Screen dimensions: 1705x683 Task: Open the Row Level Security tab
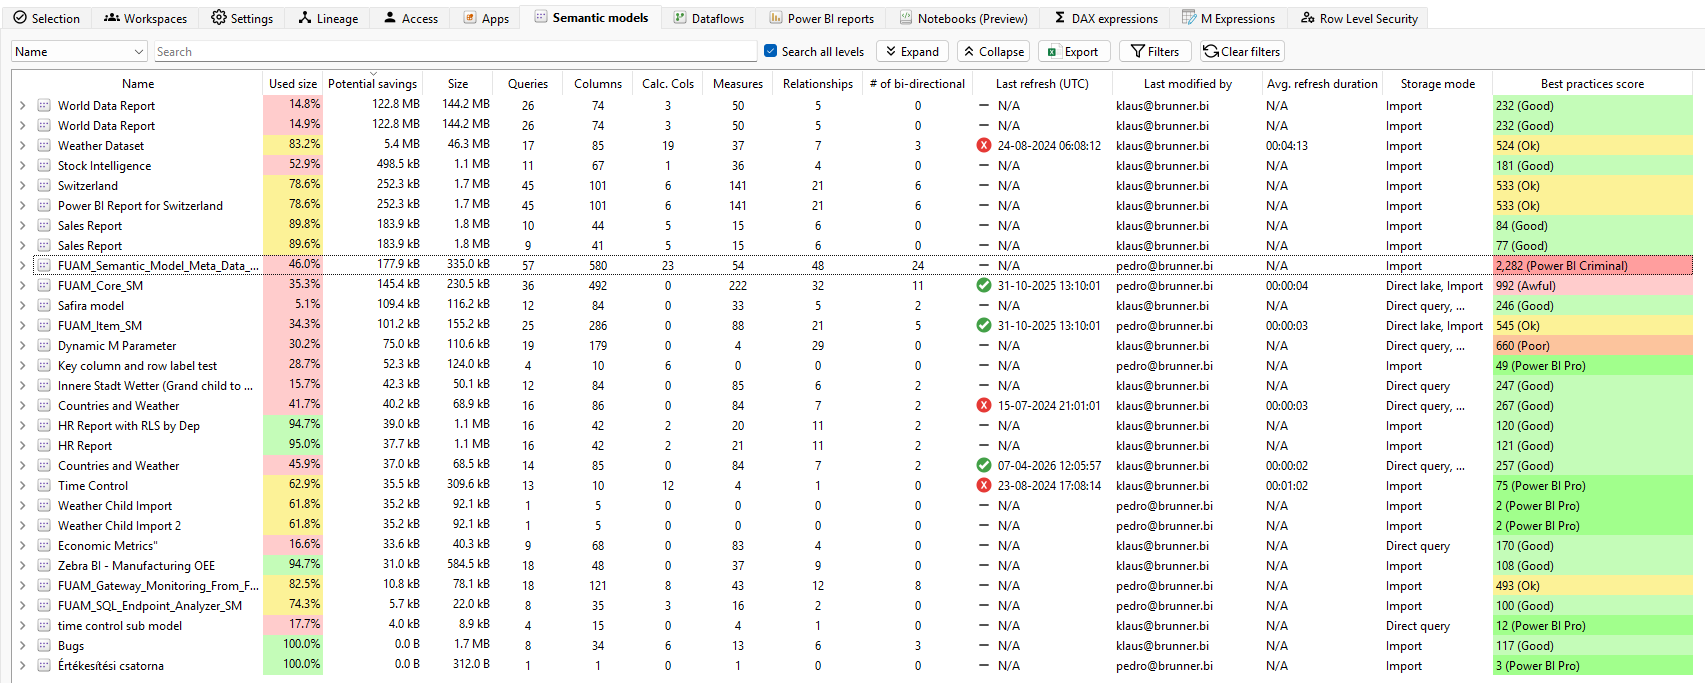pos(1359,18)
